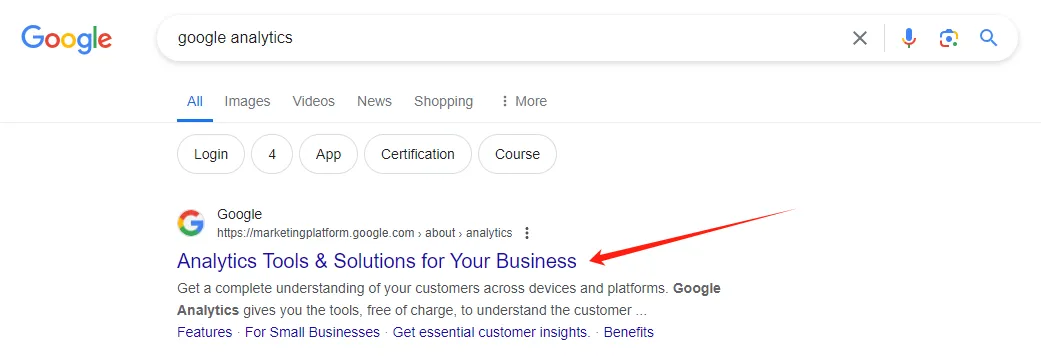Select the Login suggestion chip
The width and height of the screenshot is (1041, 362).
pyautogui.click(x=211, y=154)
